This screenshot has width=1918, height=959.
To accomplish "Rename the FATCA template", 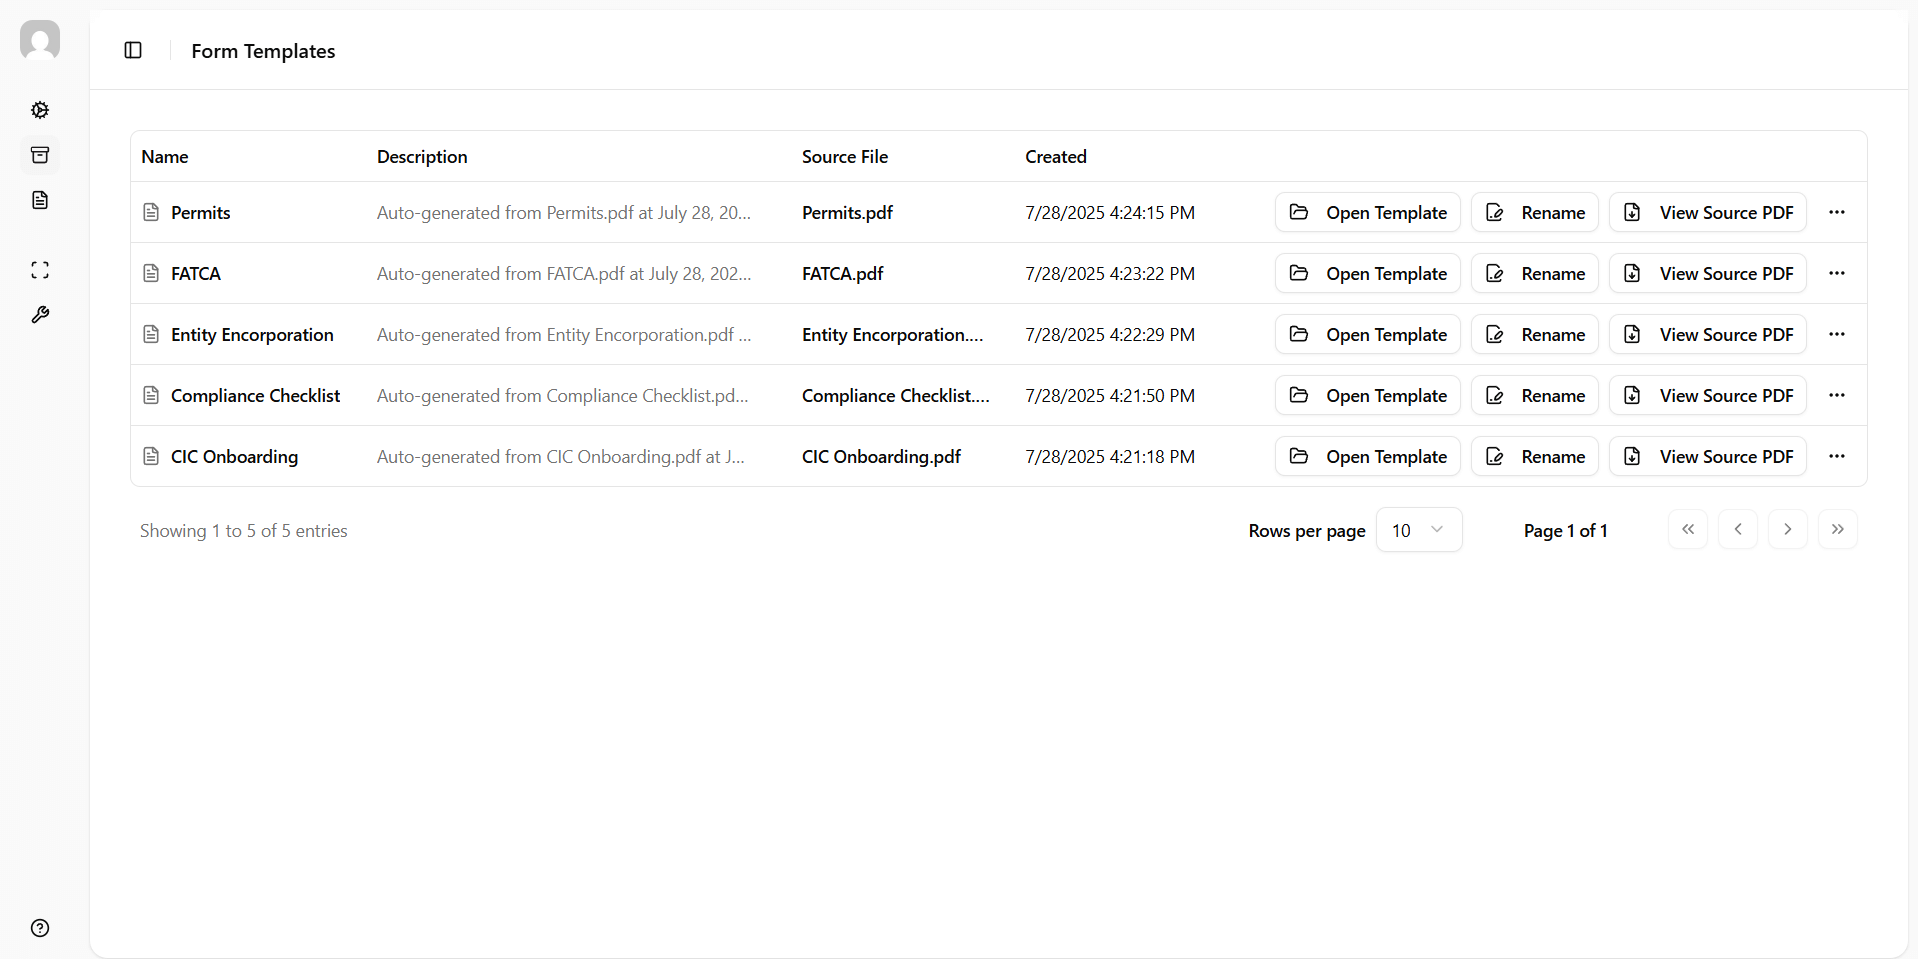I will point(1534,273).
